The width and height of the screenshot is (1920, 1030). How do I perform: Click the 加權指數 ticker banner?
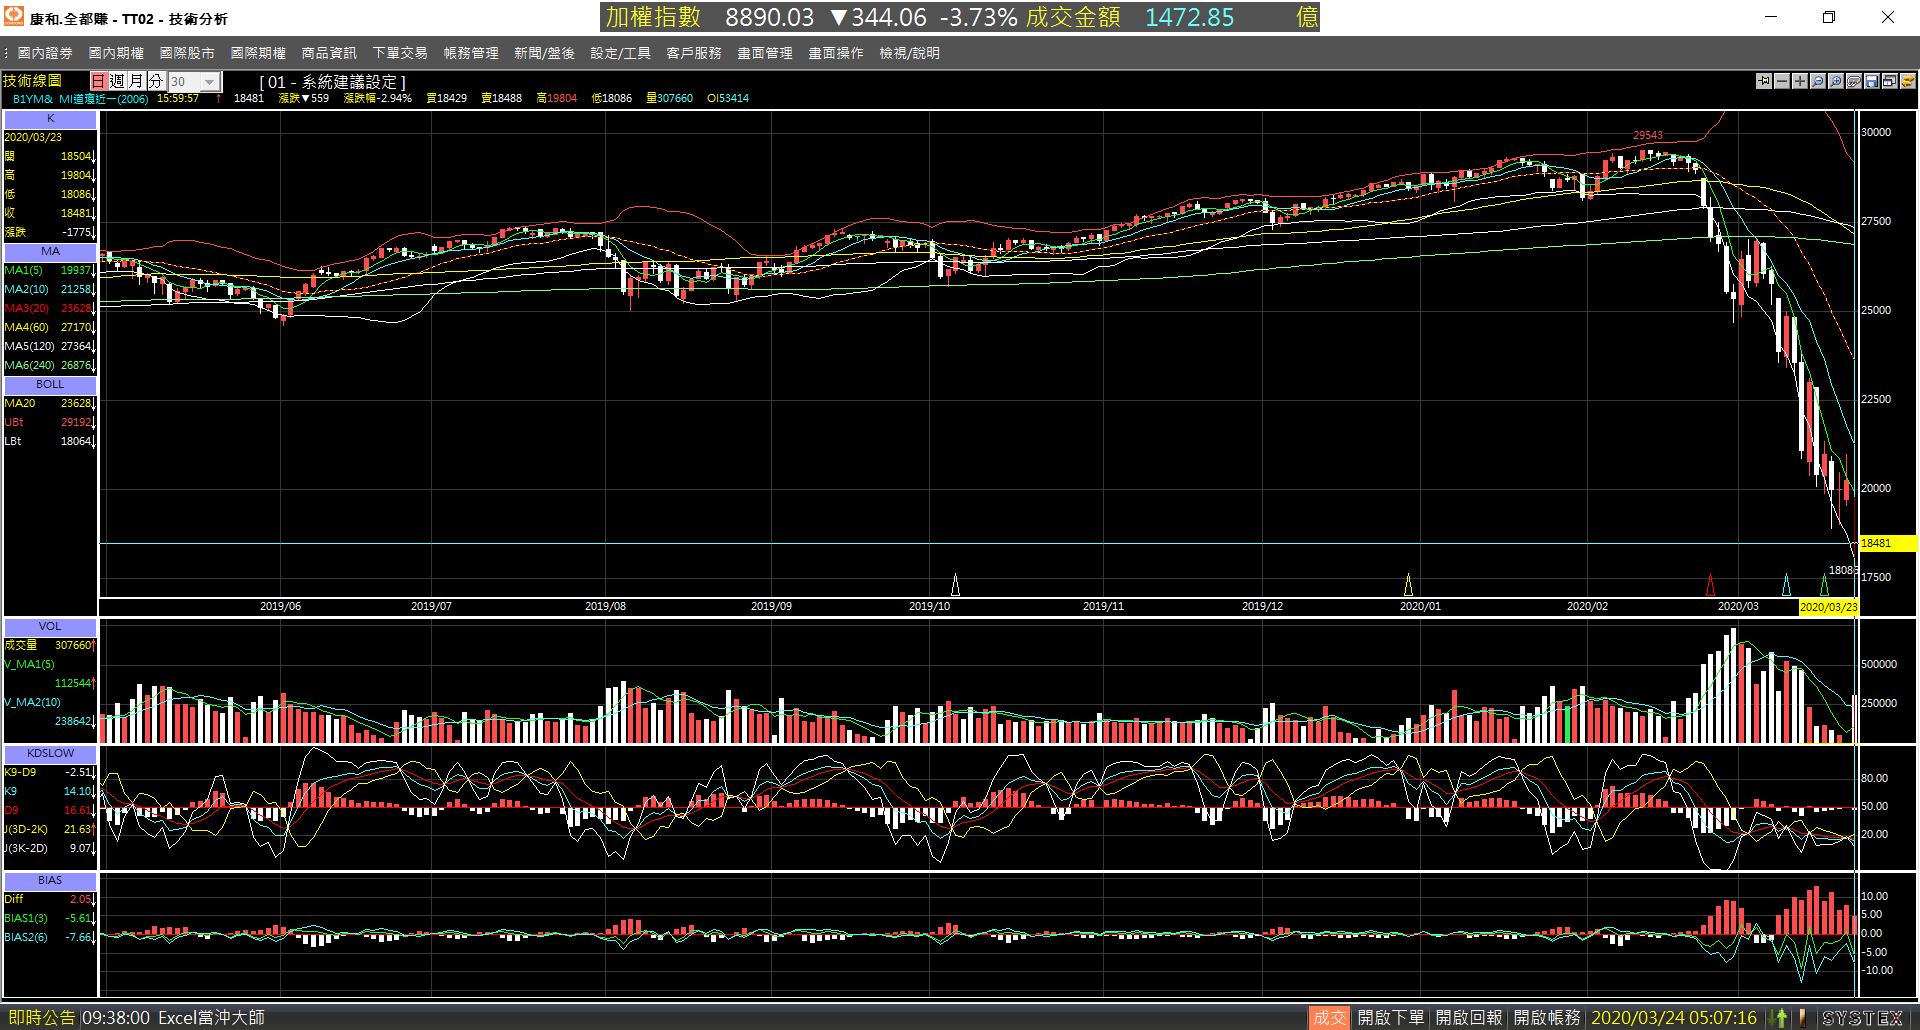click(x=960, y=17)
